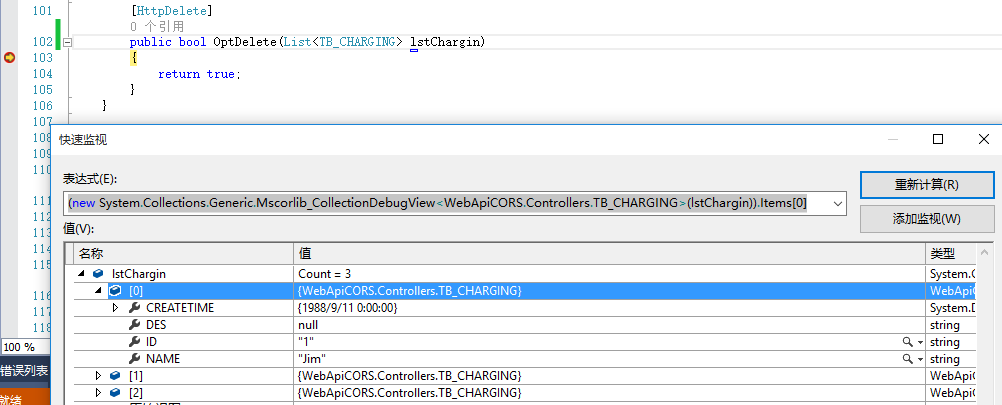Expand the CREATETIME property
Screen dimensions: 1002x405
pos(116,308)
